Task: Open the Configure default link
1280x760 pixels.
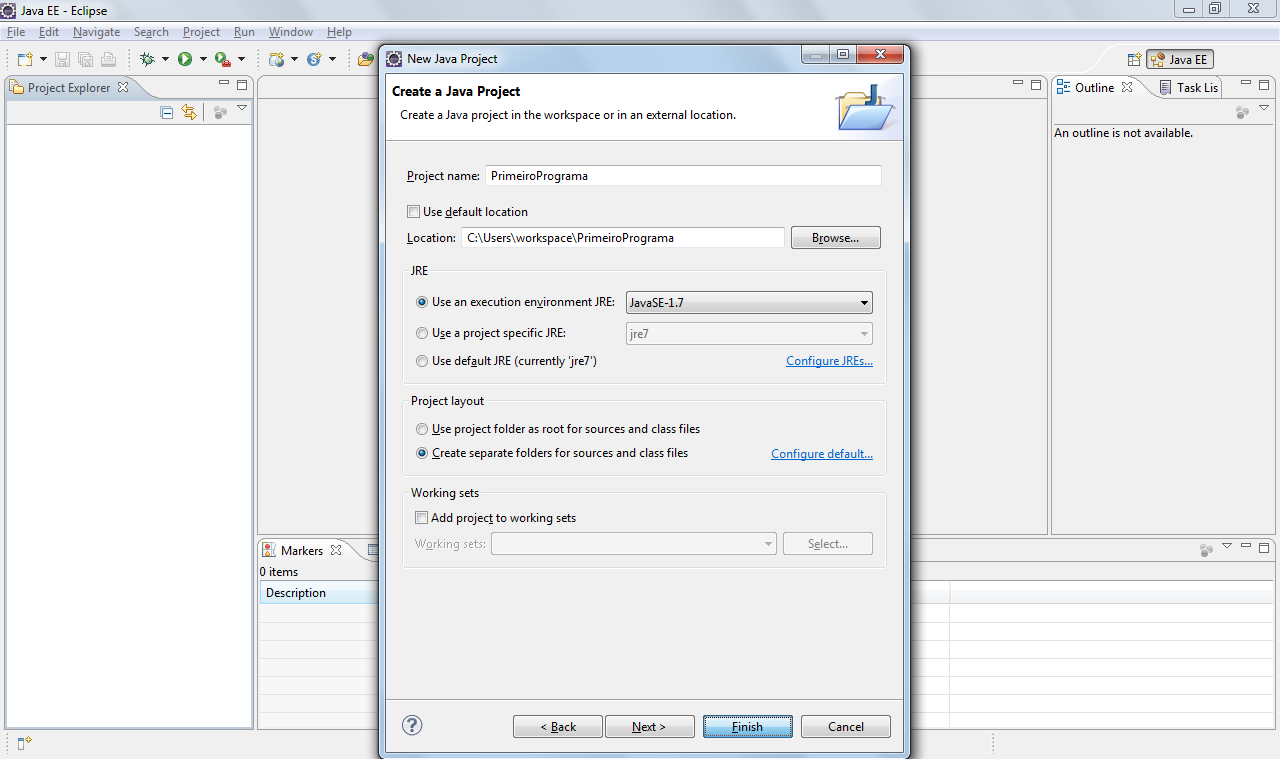Action: [x=822, y=454]
